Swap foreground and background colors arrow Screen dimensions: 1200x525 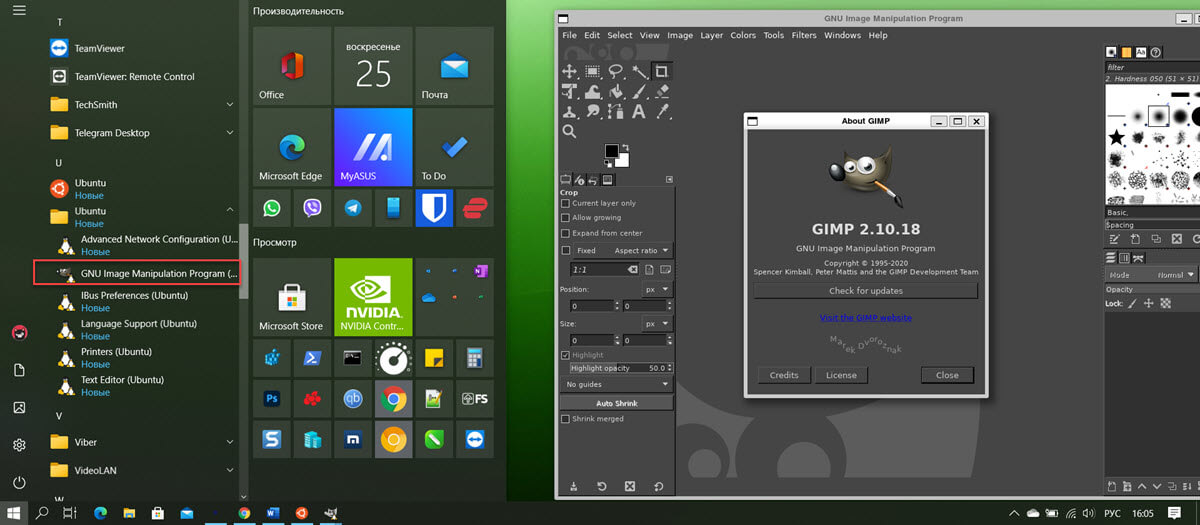[625, 147]
